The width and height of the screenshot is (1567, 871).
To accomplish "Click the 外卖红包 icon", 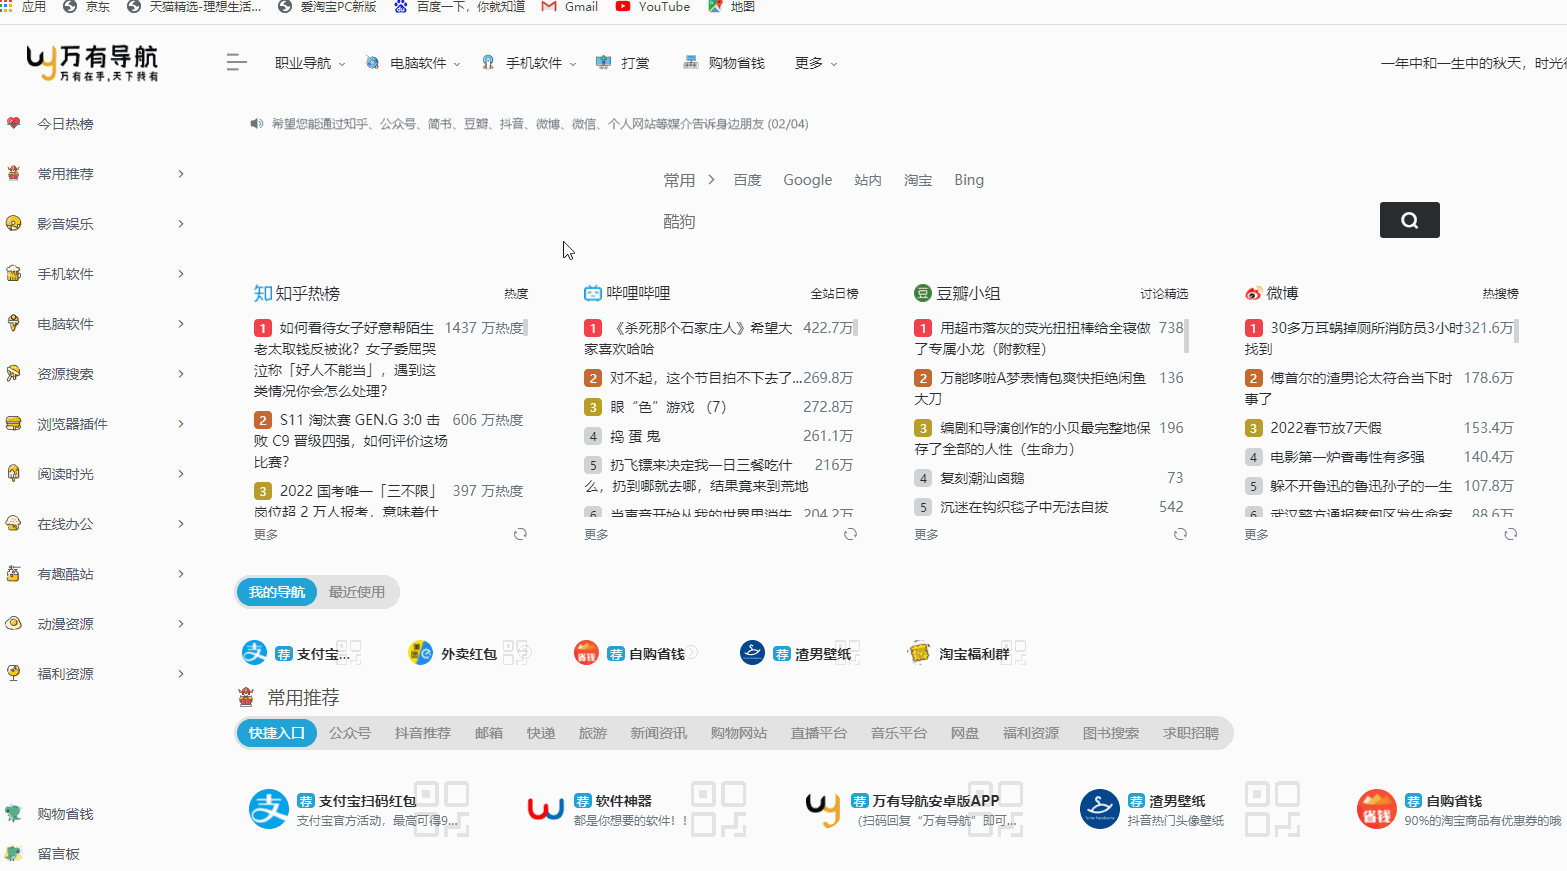I will 420,653.
